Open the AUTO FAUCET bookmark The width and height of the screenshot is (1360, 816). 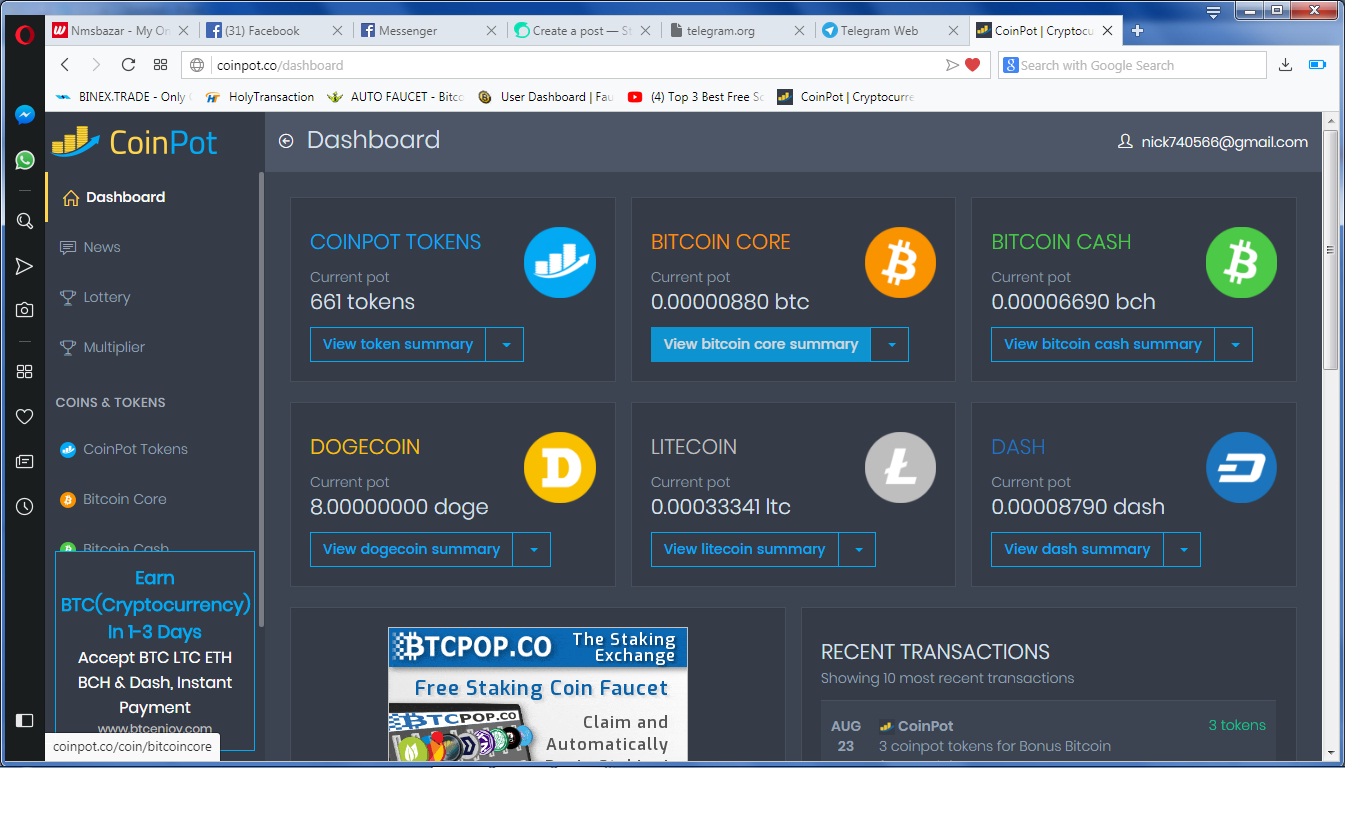click(395, 97)
